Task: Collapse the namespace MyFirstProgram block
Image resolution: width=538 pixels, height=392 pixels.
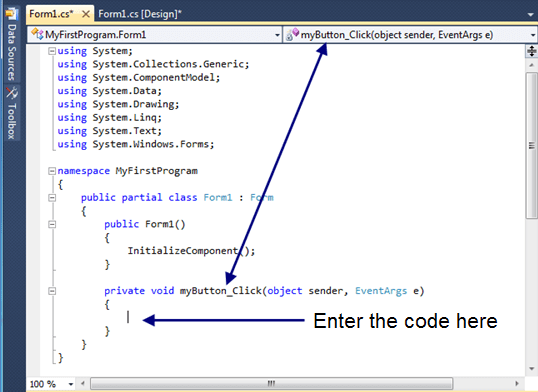Action: (52, 171)
